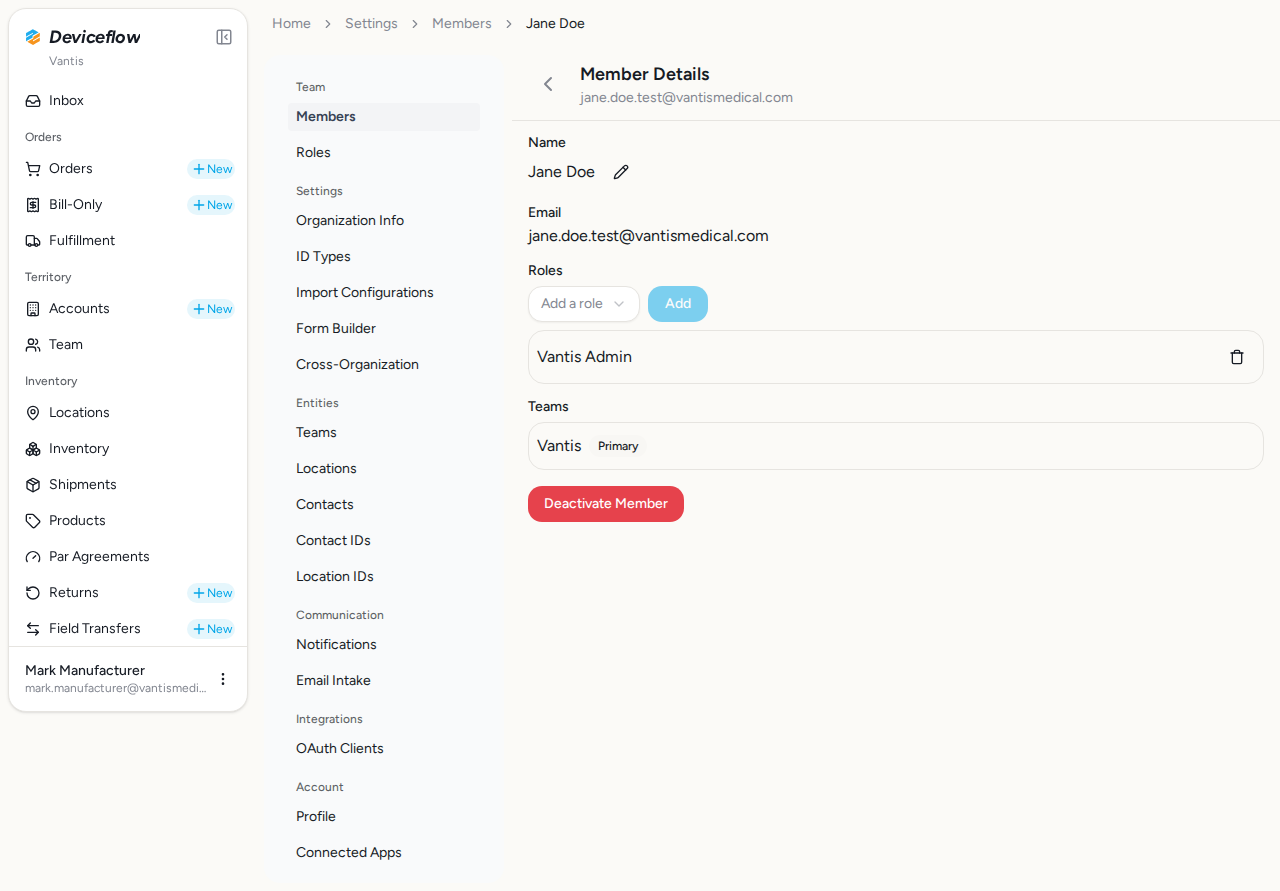Go to Members in the breadcrumb
The image size is (1280, 891).
click(x=462, y=23)
